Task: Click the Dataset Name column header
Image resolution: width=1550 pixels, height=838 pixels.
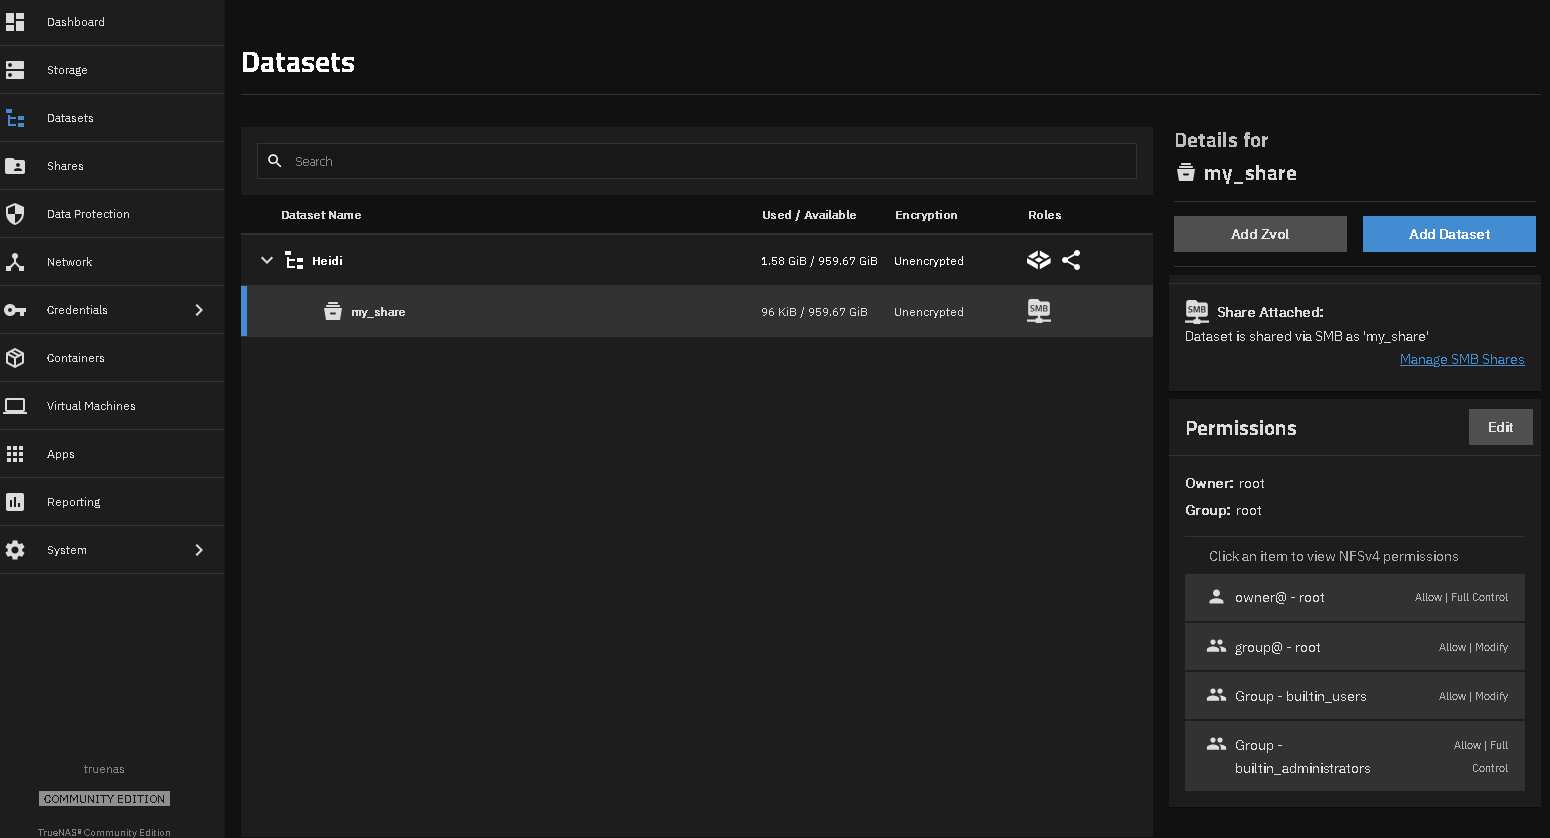Action: pos(321,215)
